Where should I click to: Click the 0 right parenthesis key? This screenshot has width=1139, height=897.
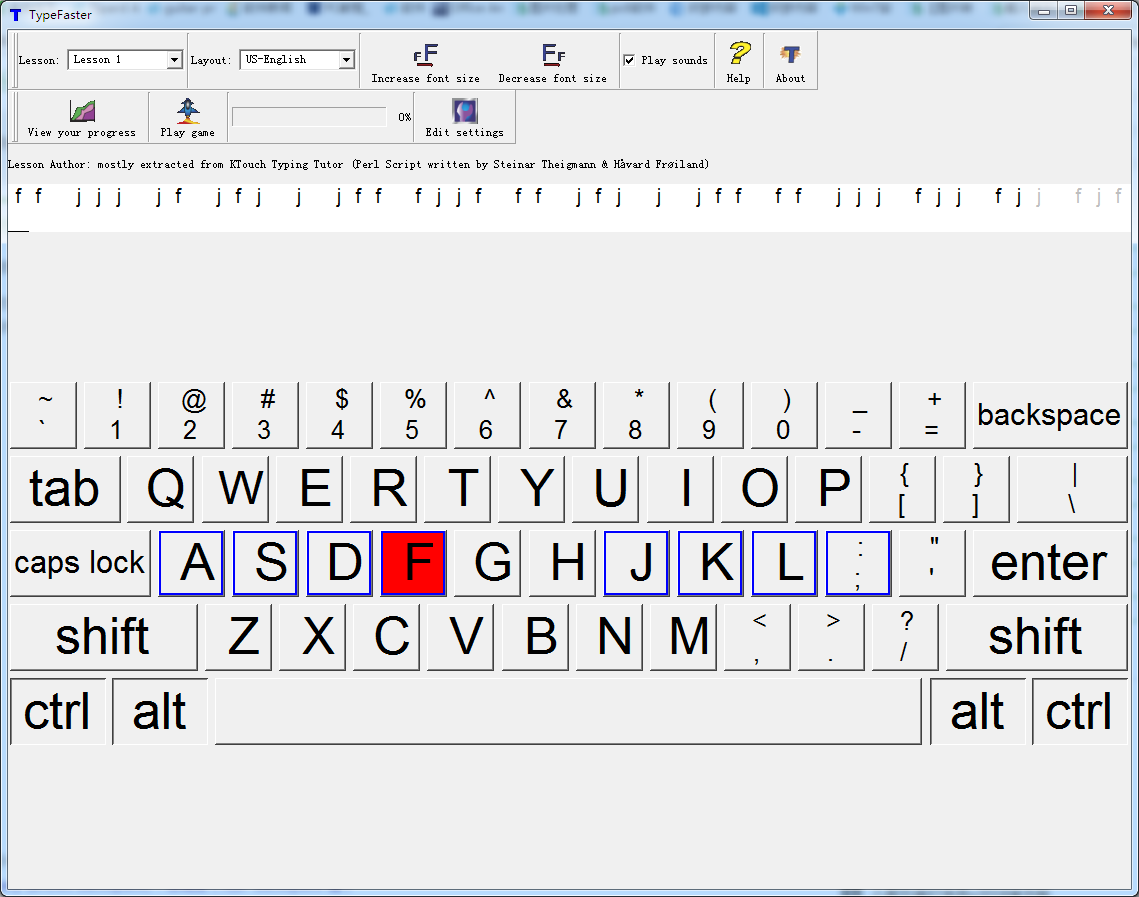(x=785, y=415)
